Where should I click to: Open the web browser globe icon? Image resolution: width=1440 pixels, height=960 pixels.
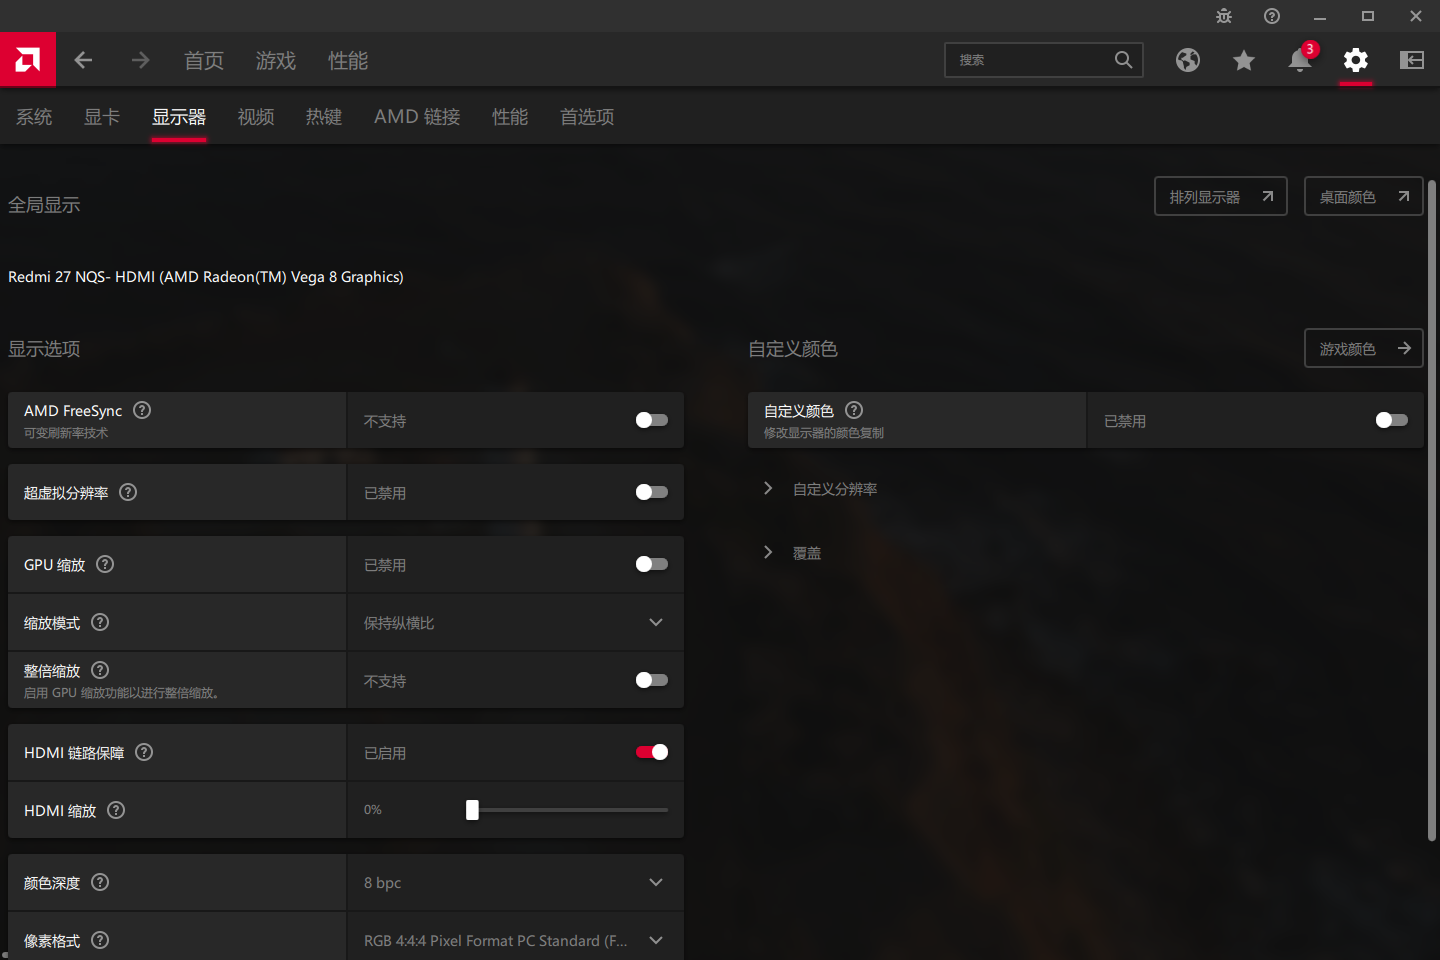tap(1188, 60)
